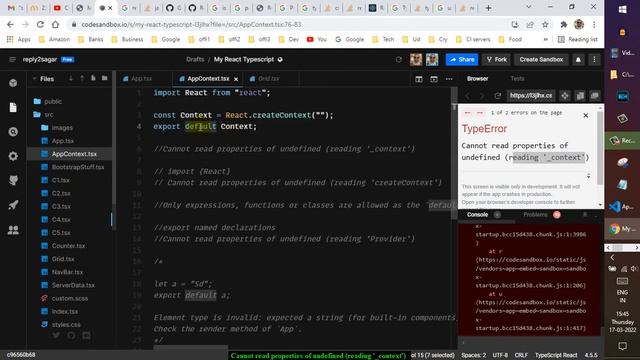Open the Configuration gear icon in sidebar
The width and height of the screenshot is (640, 360).
coord(13,156)
